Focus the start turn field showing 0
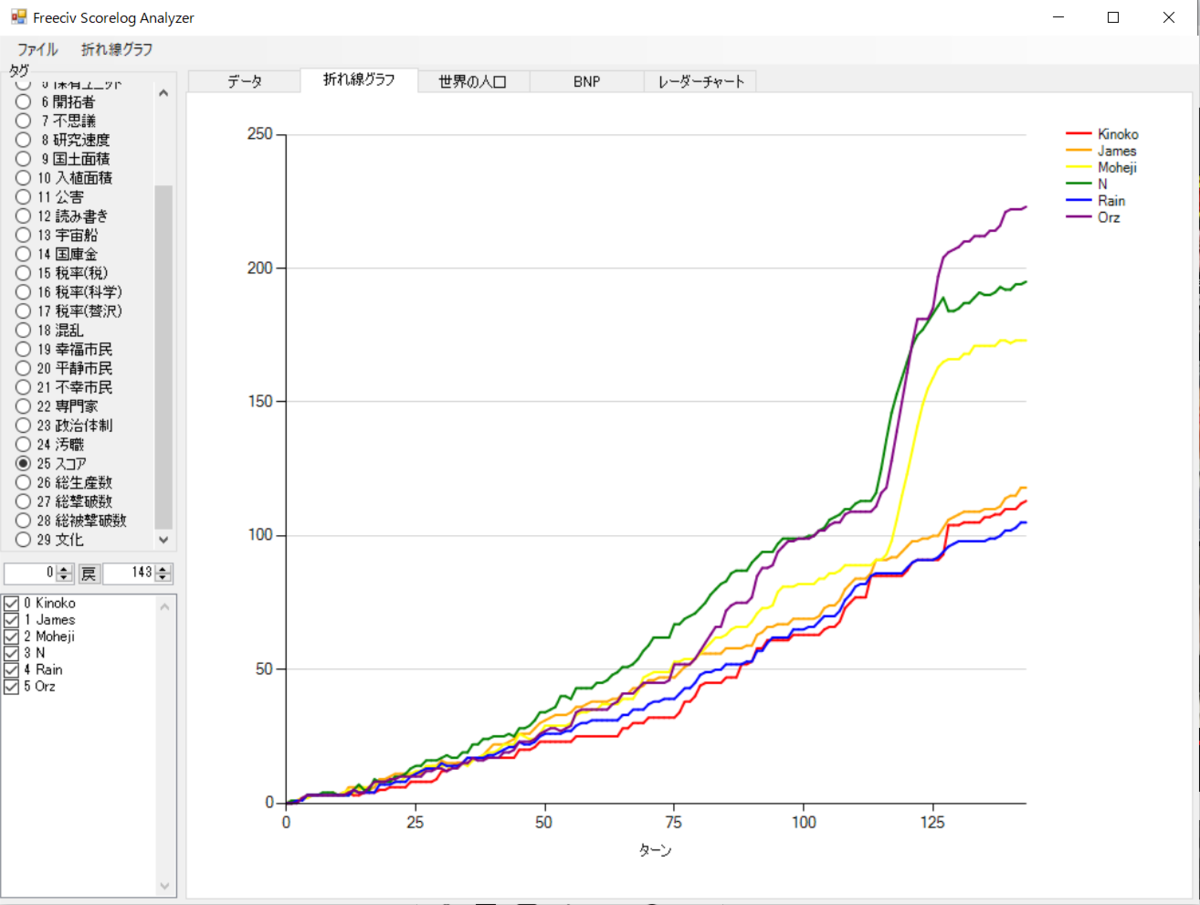Viewport: 1200px width, 905px height. point(30,573)
